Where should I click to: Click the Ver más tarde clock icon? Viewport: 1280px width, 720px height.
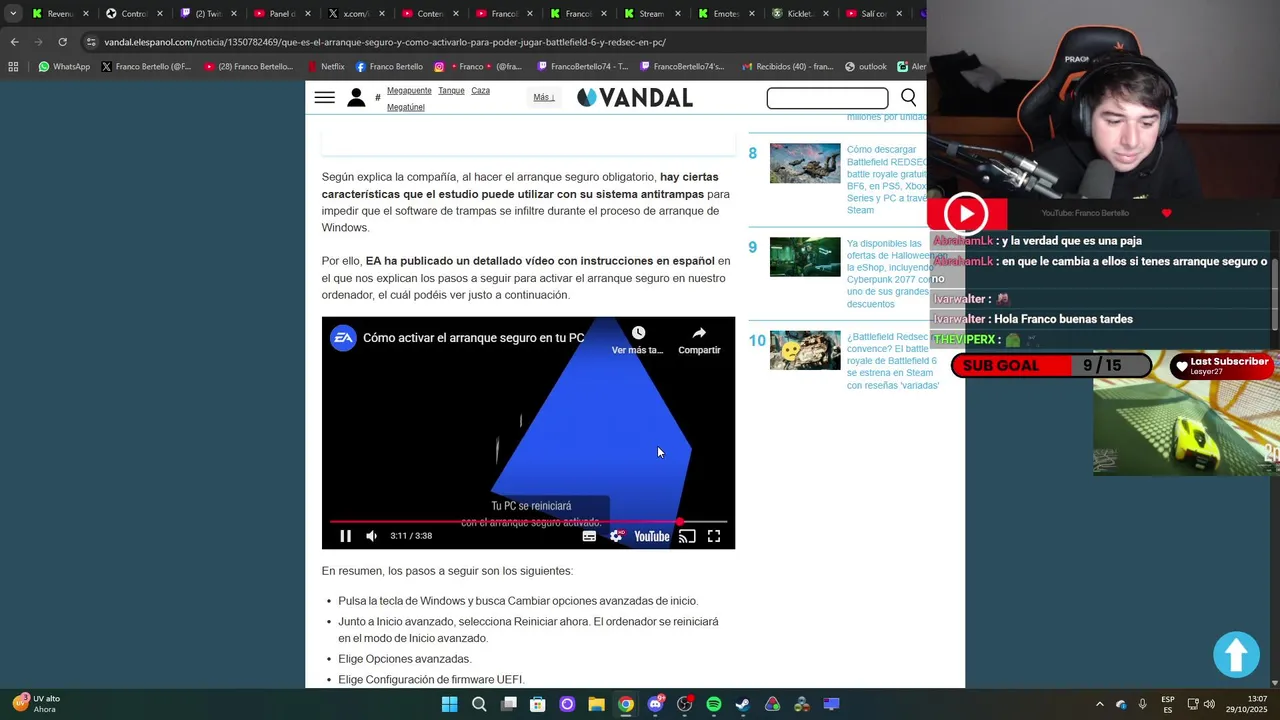(638, 333)
